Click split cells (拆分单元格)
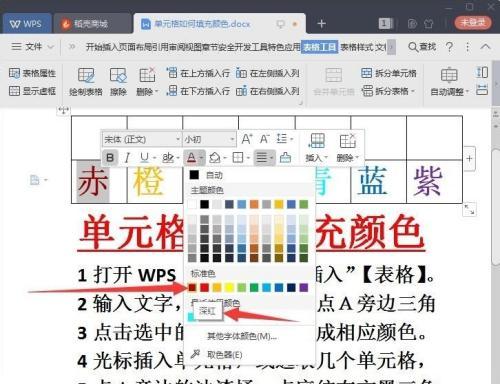The image size is (500, 384). 389,73
